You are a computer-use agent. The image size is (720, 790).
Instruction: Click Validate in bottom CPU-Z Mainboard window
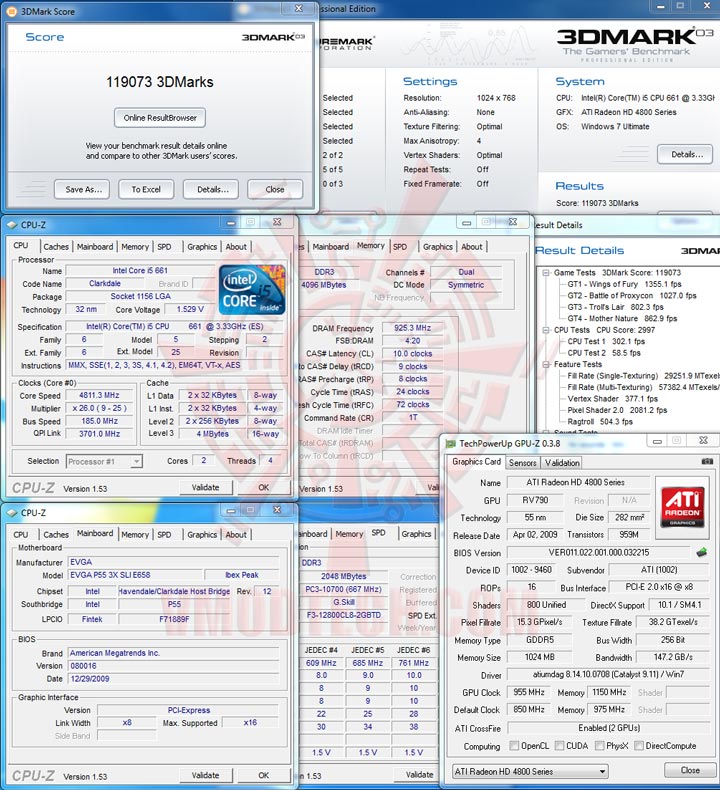(206, 775)
